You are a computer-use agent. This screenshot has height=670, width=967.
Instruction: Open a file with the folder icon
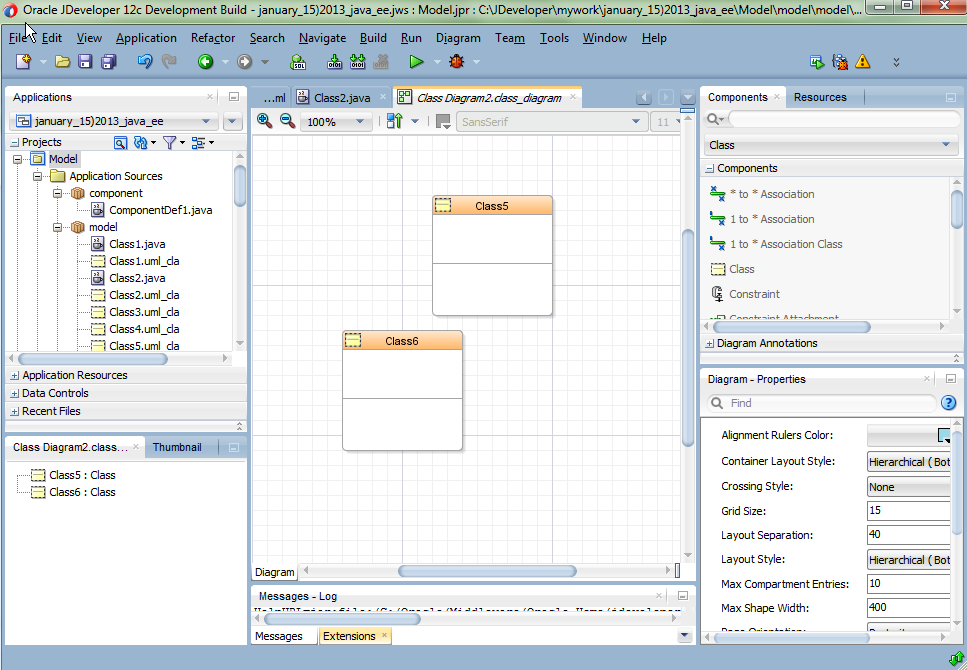(62, 61)
